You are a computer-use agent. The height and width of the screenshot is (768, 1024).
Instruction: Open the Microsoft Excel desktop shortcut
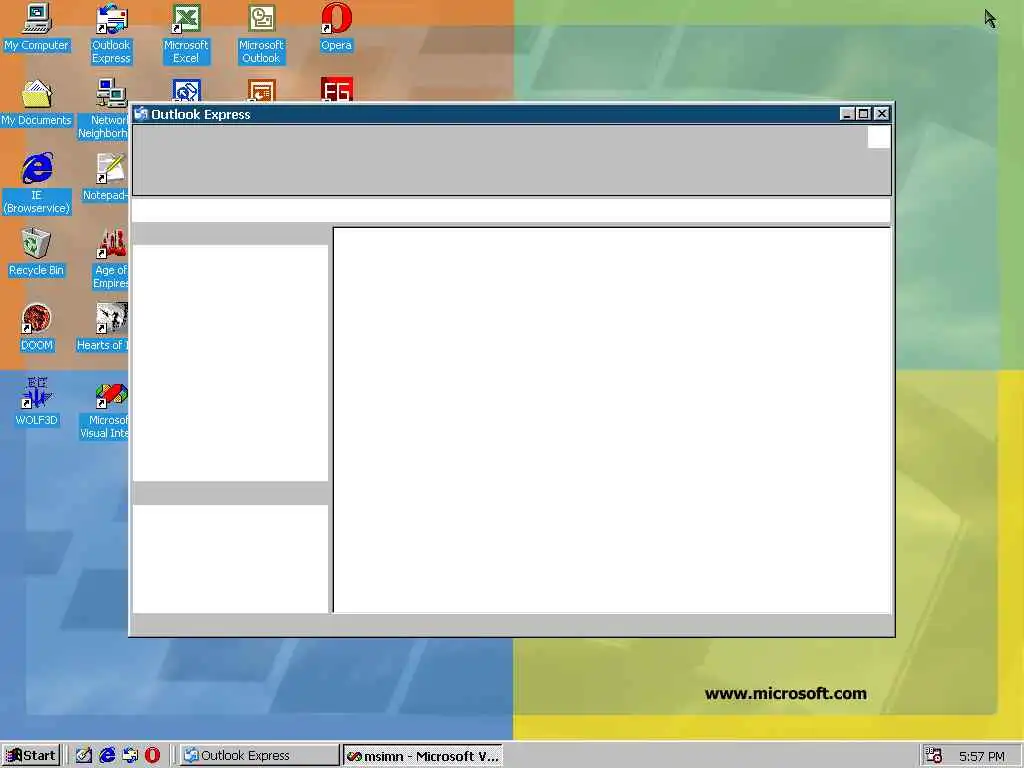[186, 34]
